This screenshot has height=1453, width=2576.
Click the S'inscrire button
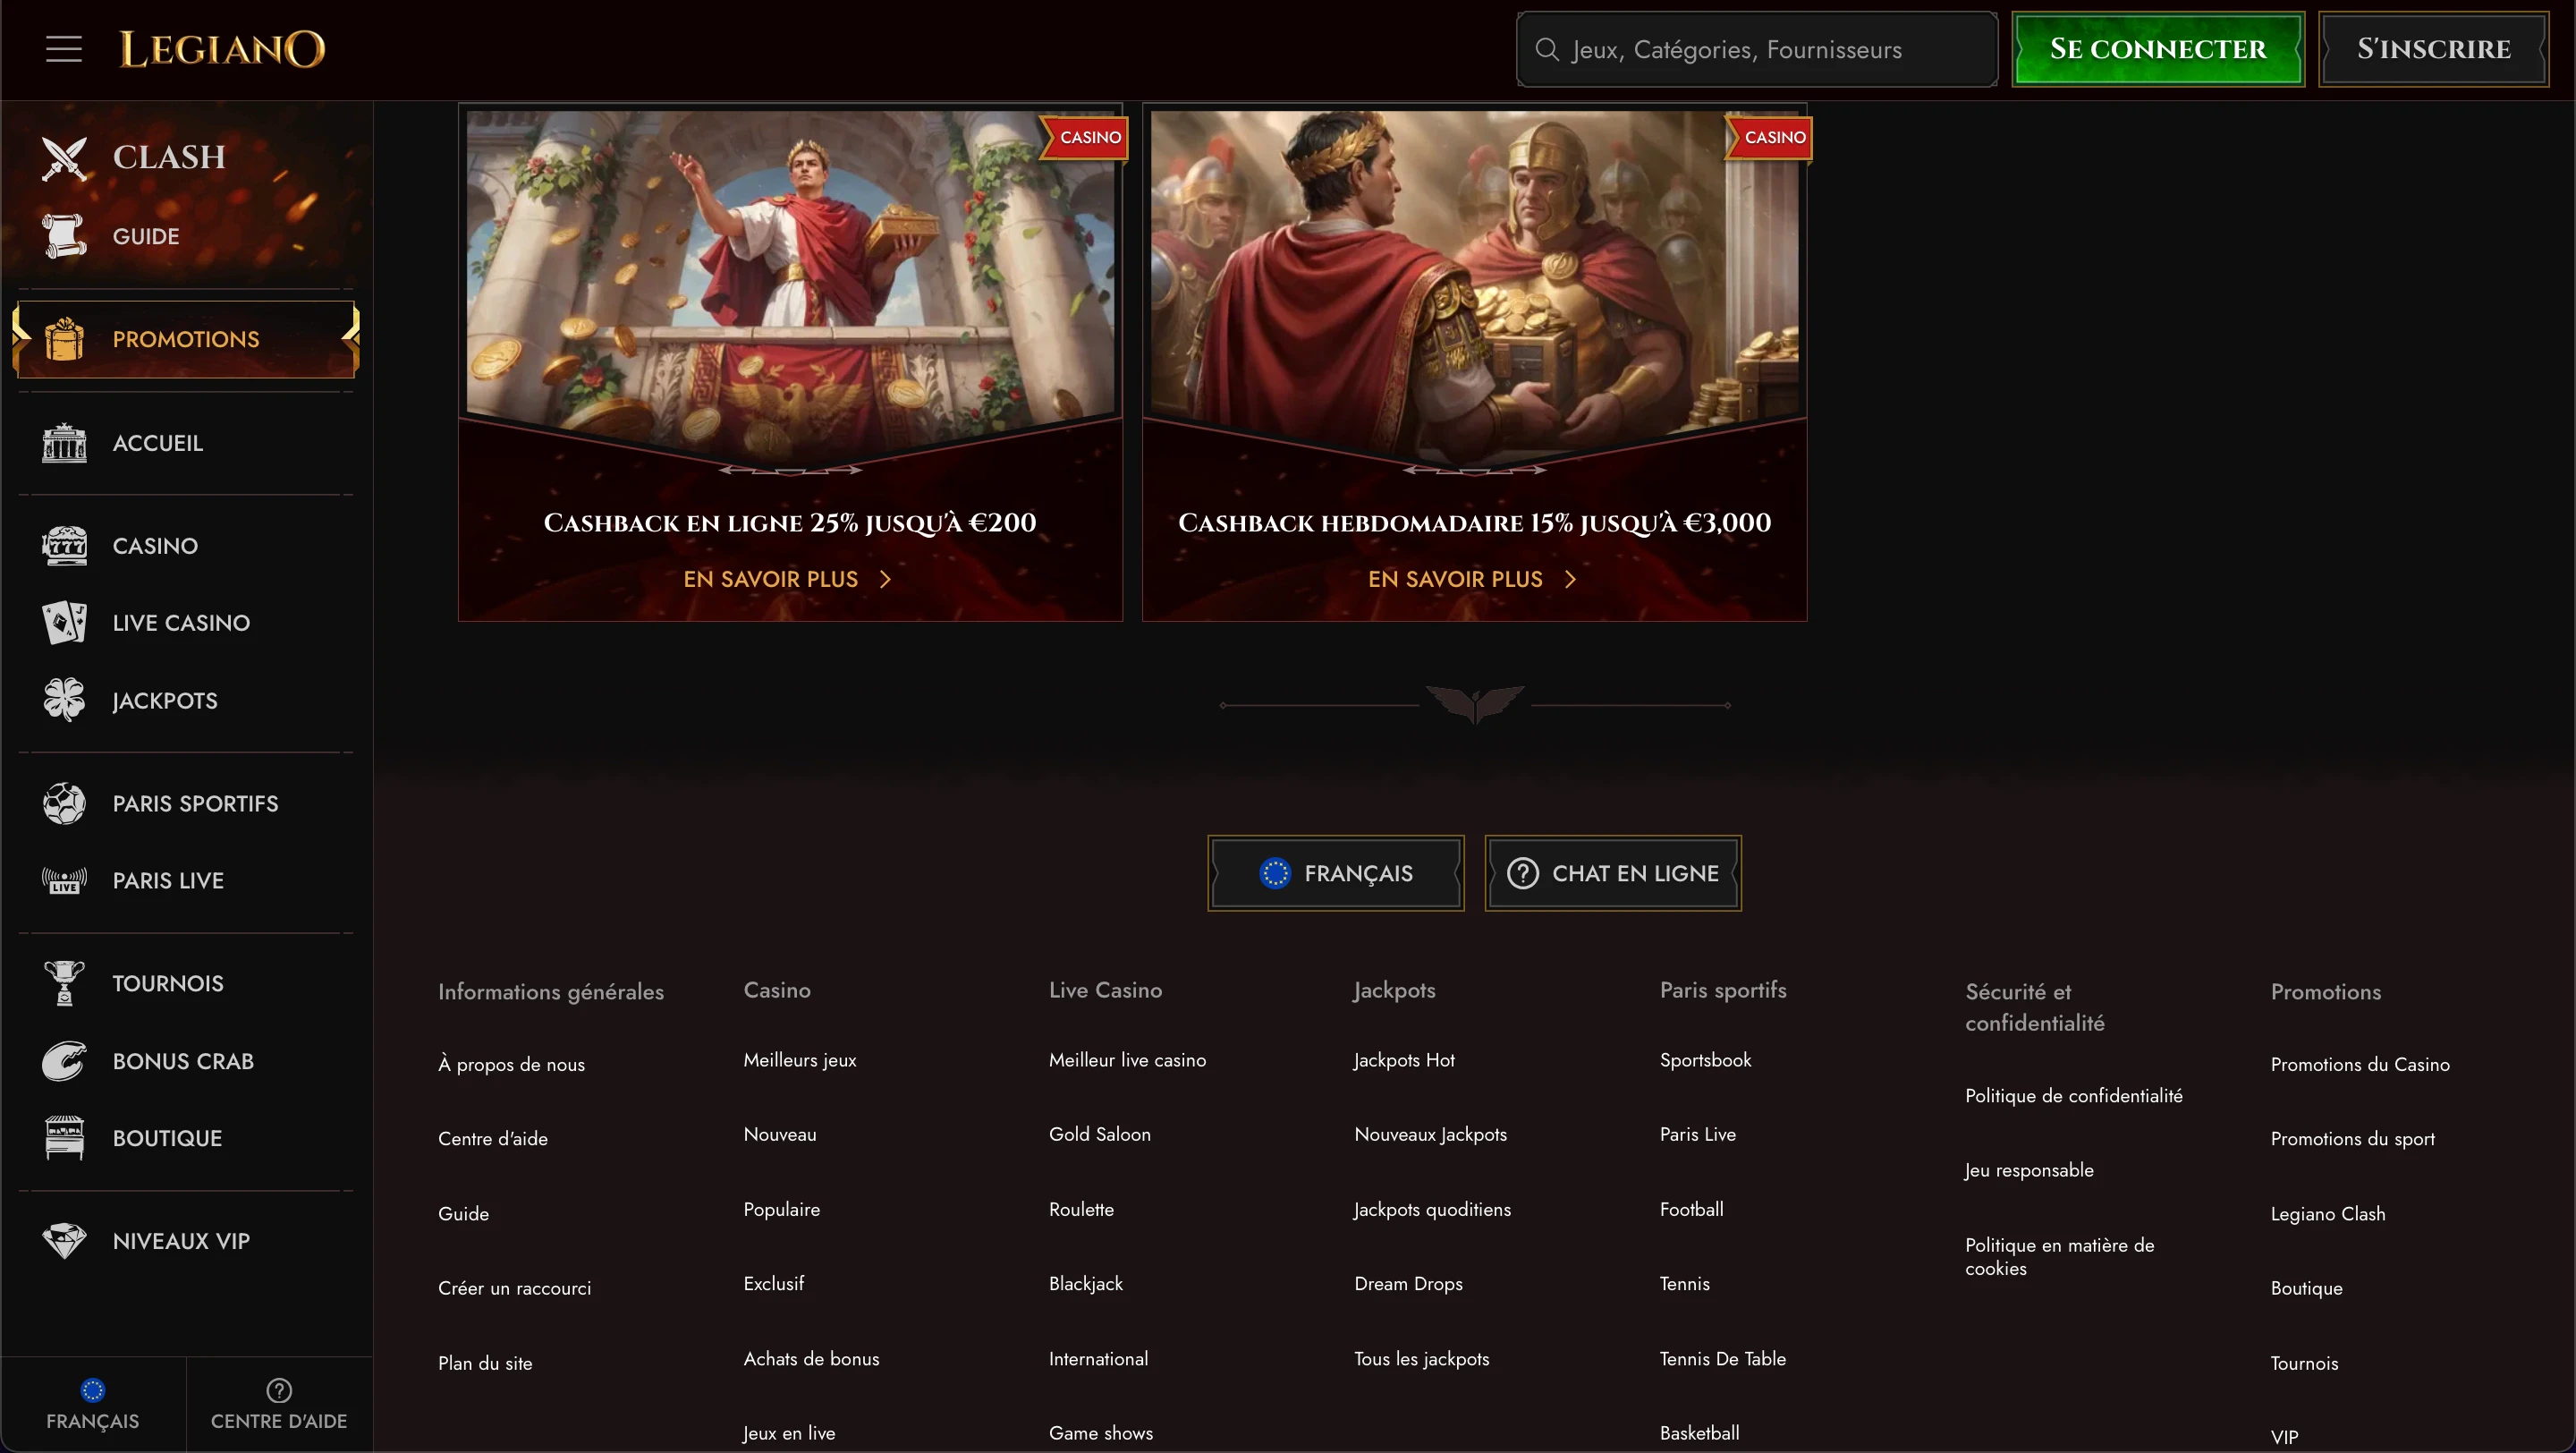[2434, 49]
